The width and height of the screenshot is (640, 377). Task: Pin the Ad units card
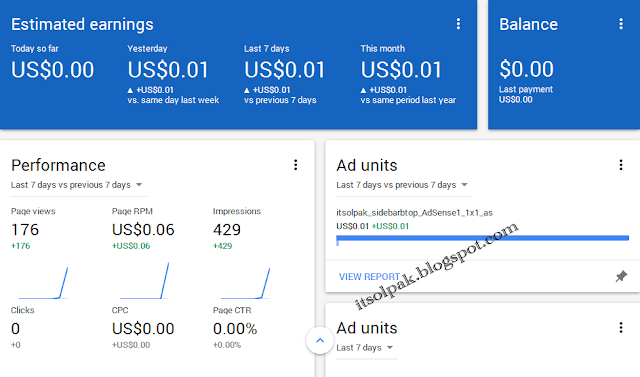click(x=621, y=276)
